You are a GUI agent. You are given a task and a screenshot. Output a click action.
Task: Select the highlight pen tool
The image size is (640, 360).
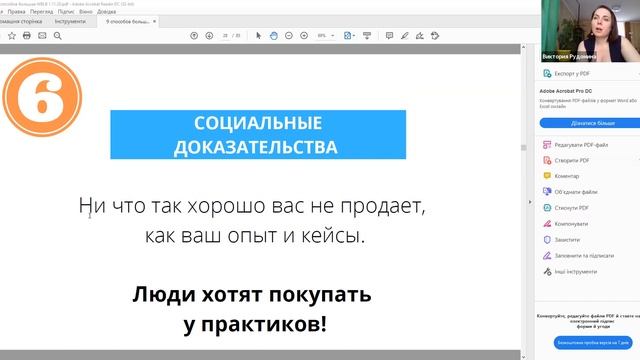(404, 36)
